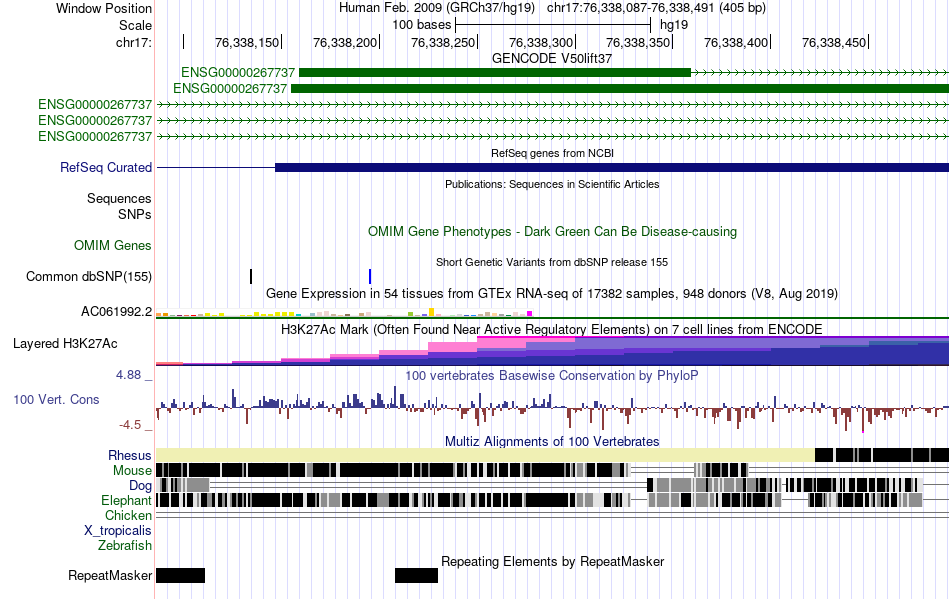Click the Scale label

(135, 25)
